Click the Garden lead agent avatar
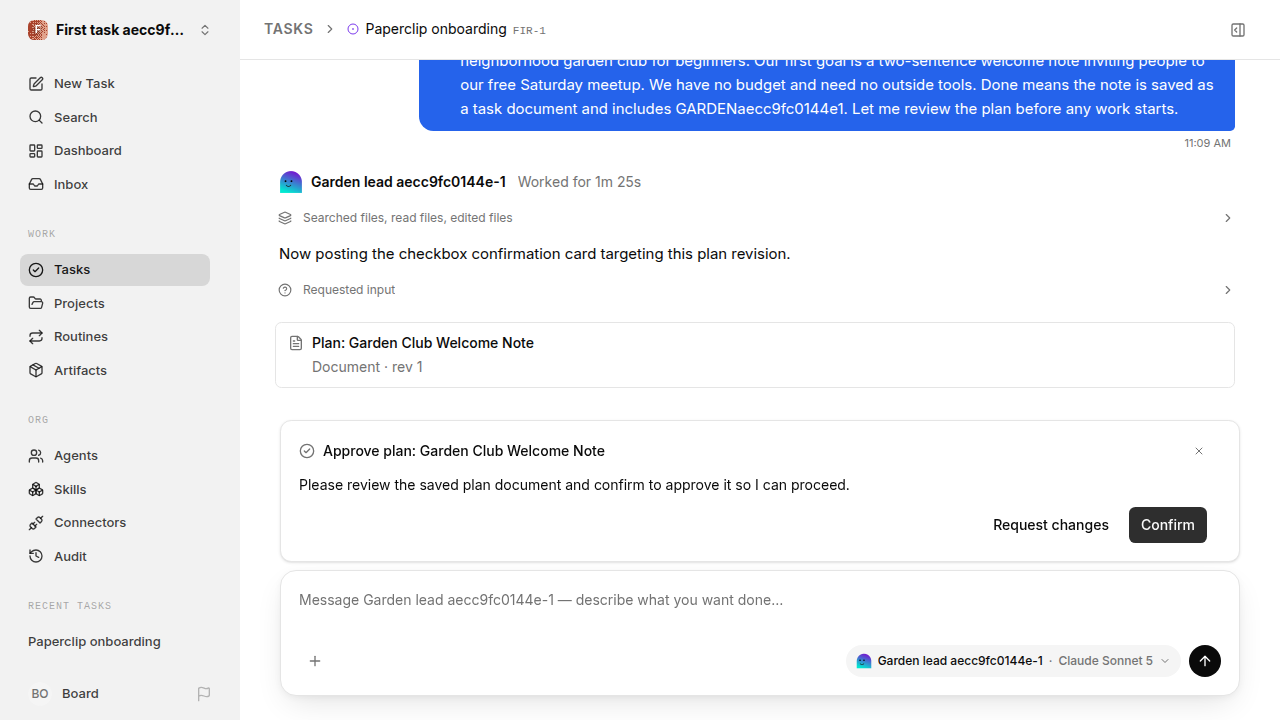The width and height of the screenshot is (1280, 720). pyautogui.click(x=291, y=182)
